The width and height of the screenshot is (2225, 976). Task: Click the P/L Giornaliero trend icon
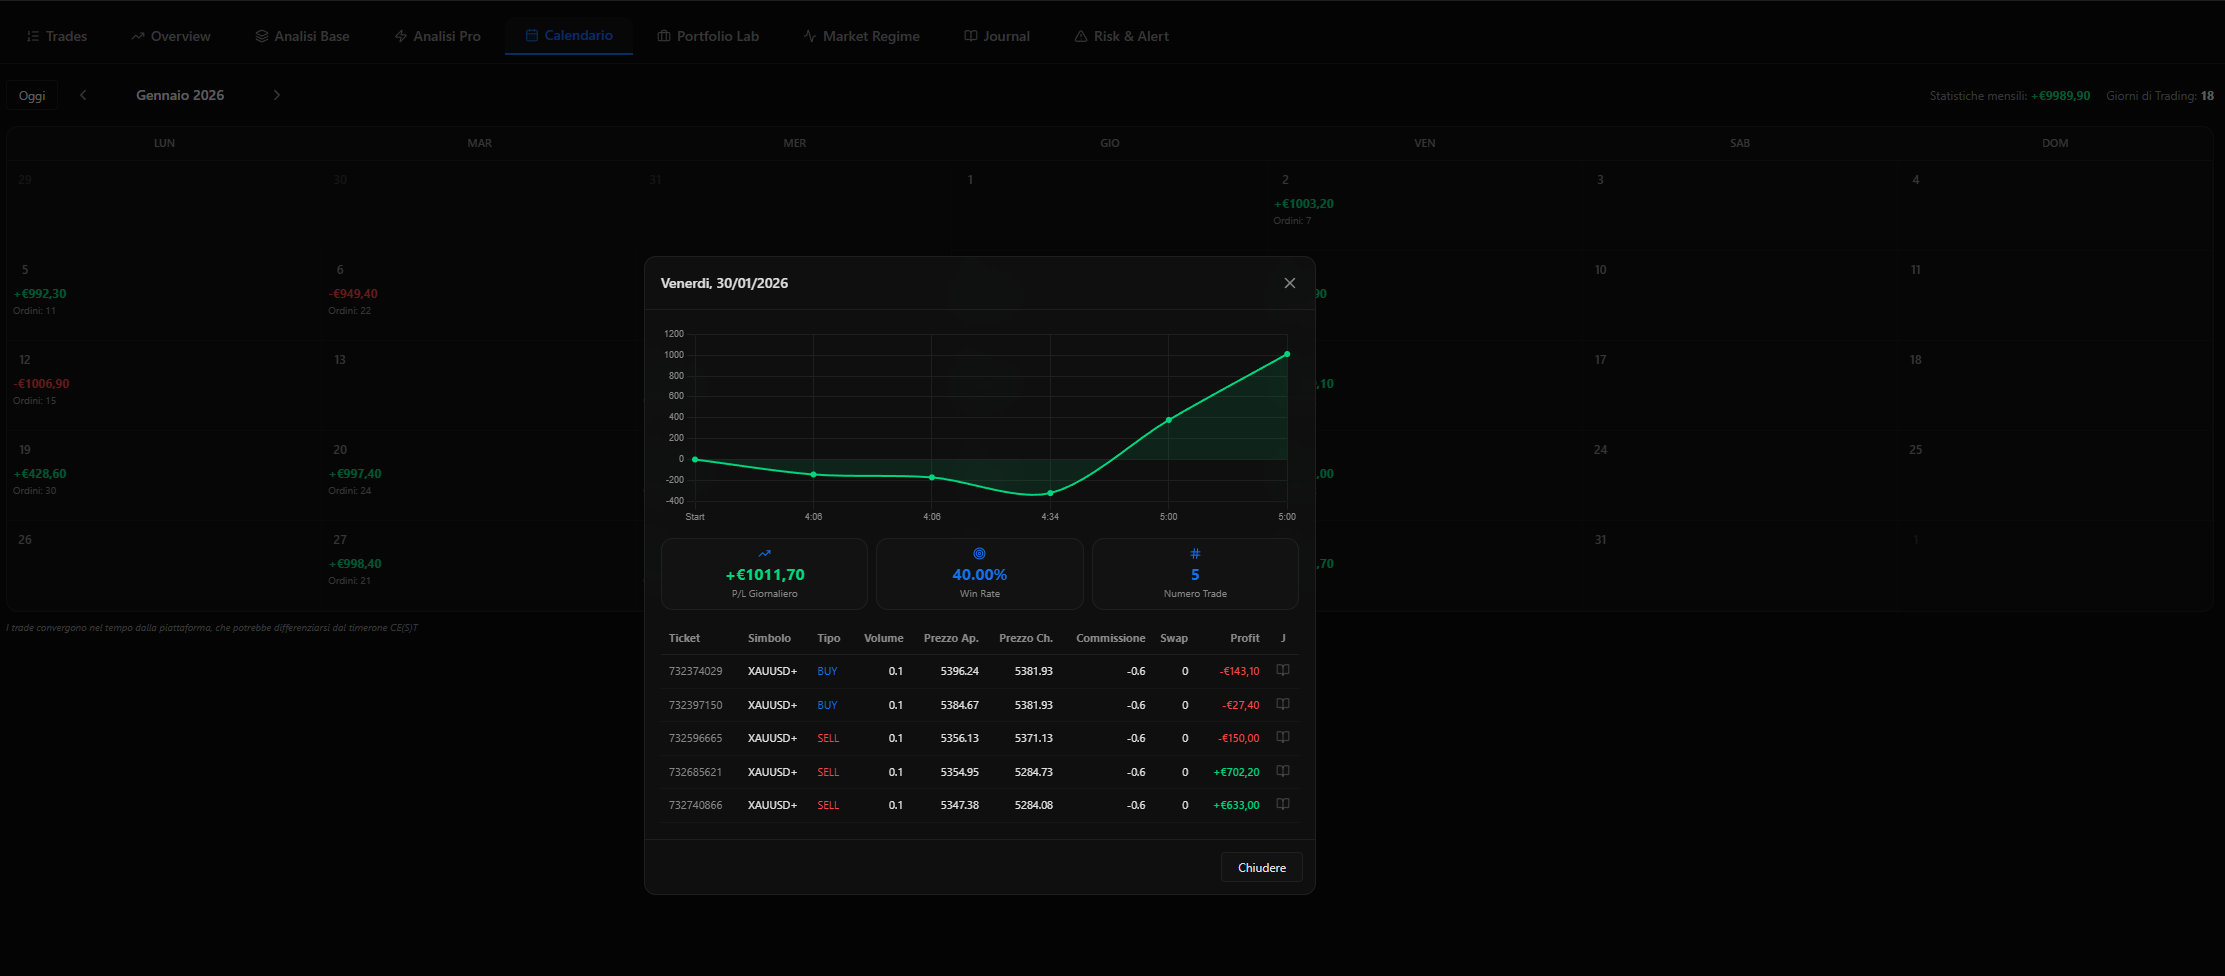765,554
